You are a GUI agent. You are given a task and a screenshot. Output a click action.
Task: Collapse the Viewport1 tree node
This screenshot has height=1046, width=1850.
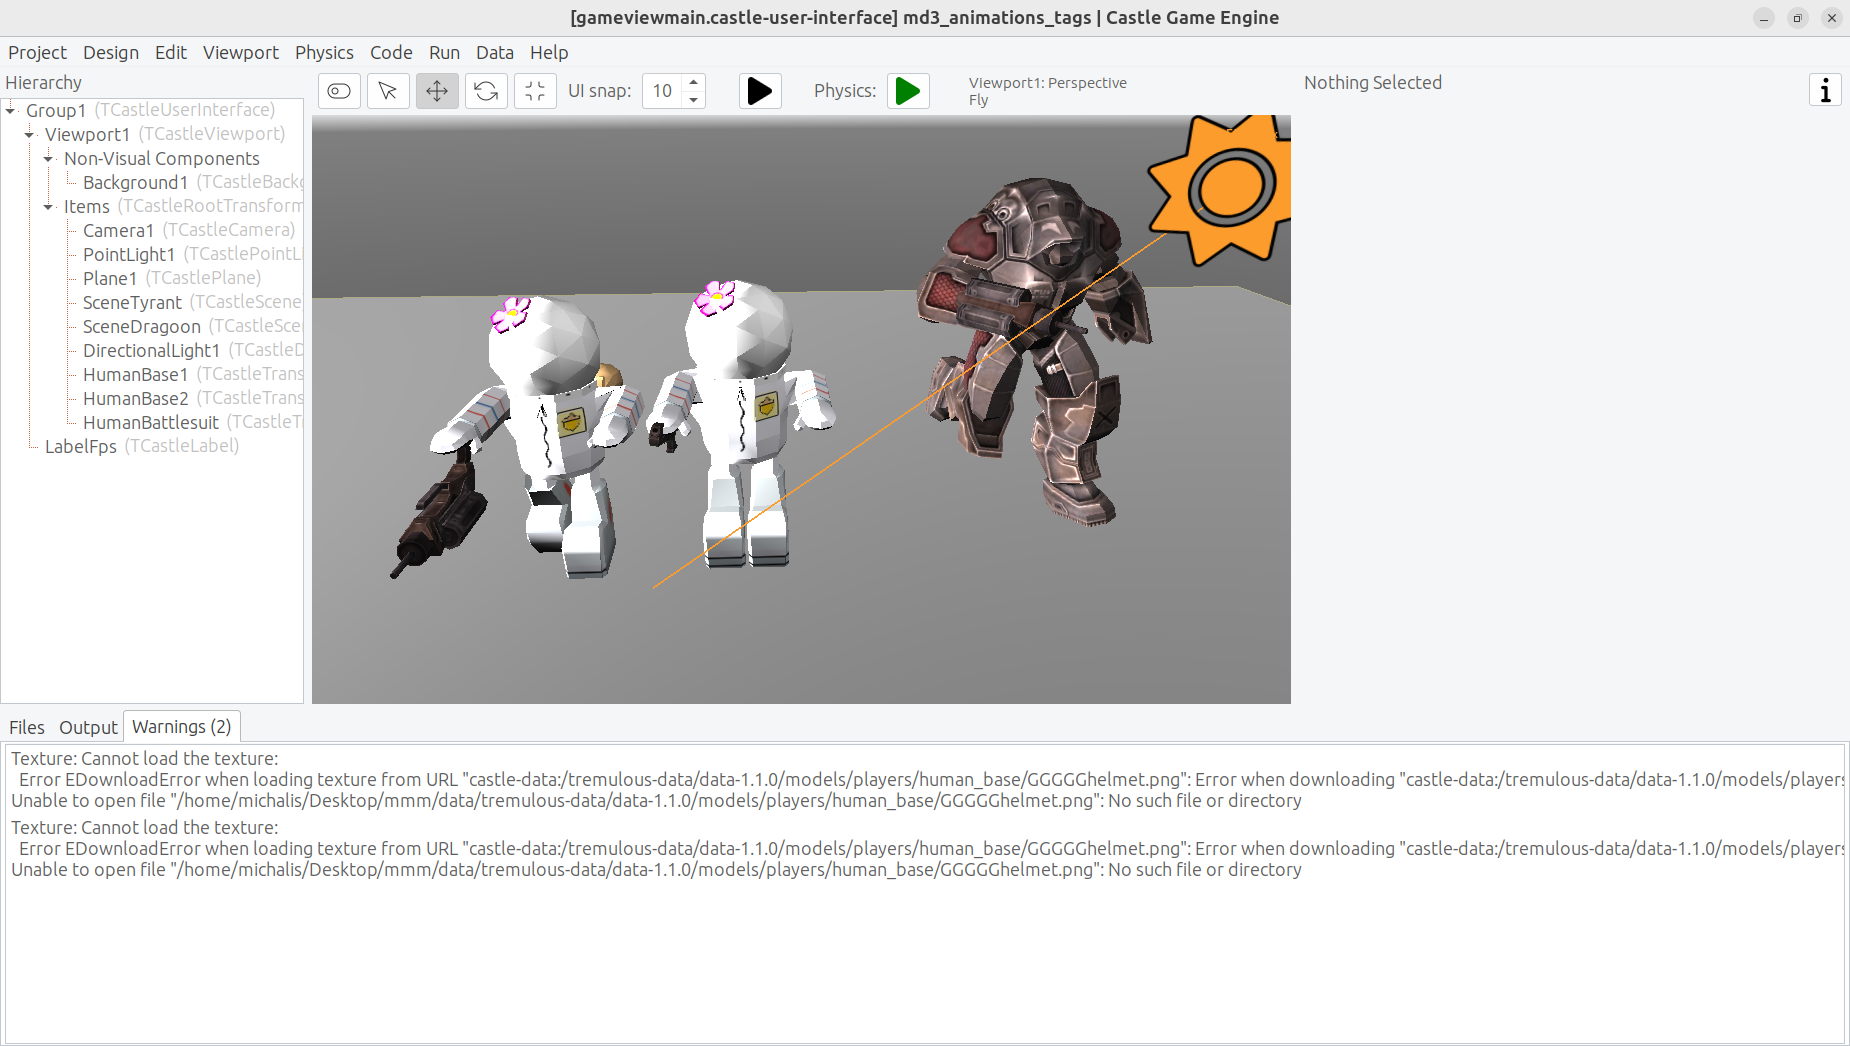click(30, 134)
